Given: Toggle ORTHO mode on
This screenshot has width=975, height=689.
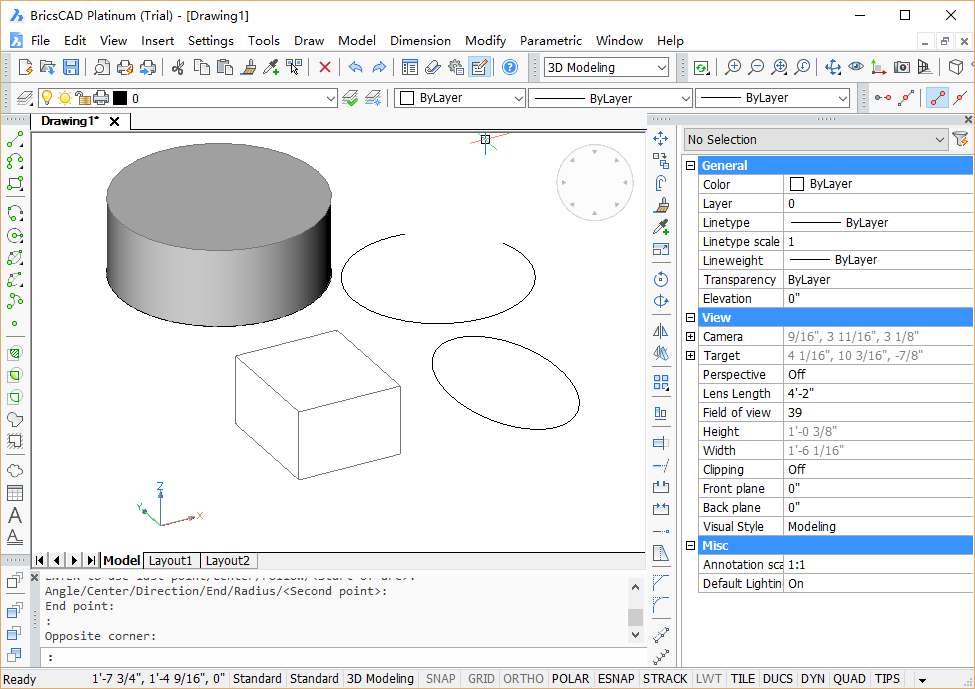Looking at the screenshot, I should coord(523,678).
